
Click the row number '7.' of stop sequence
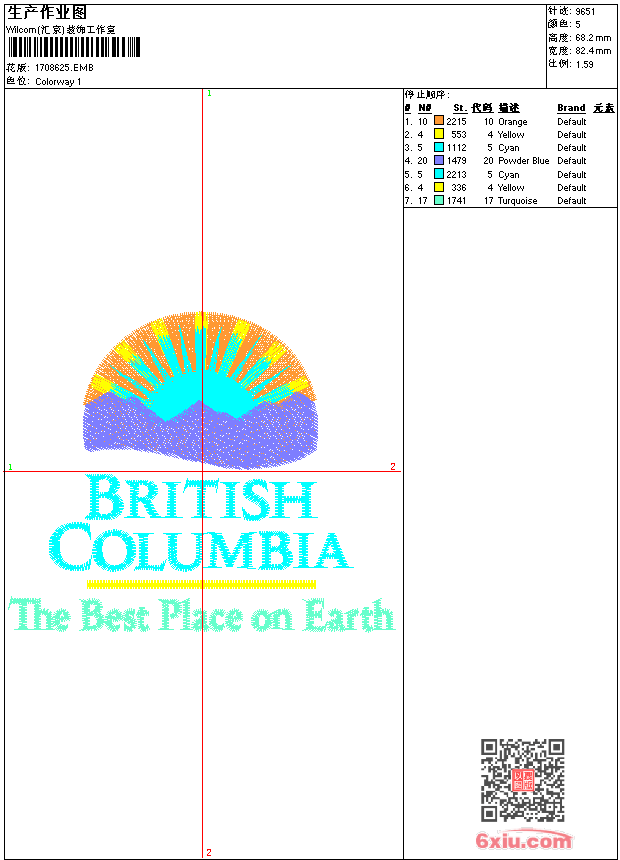[409, 201]
